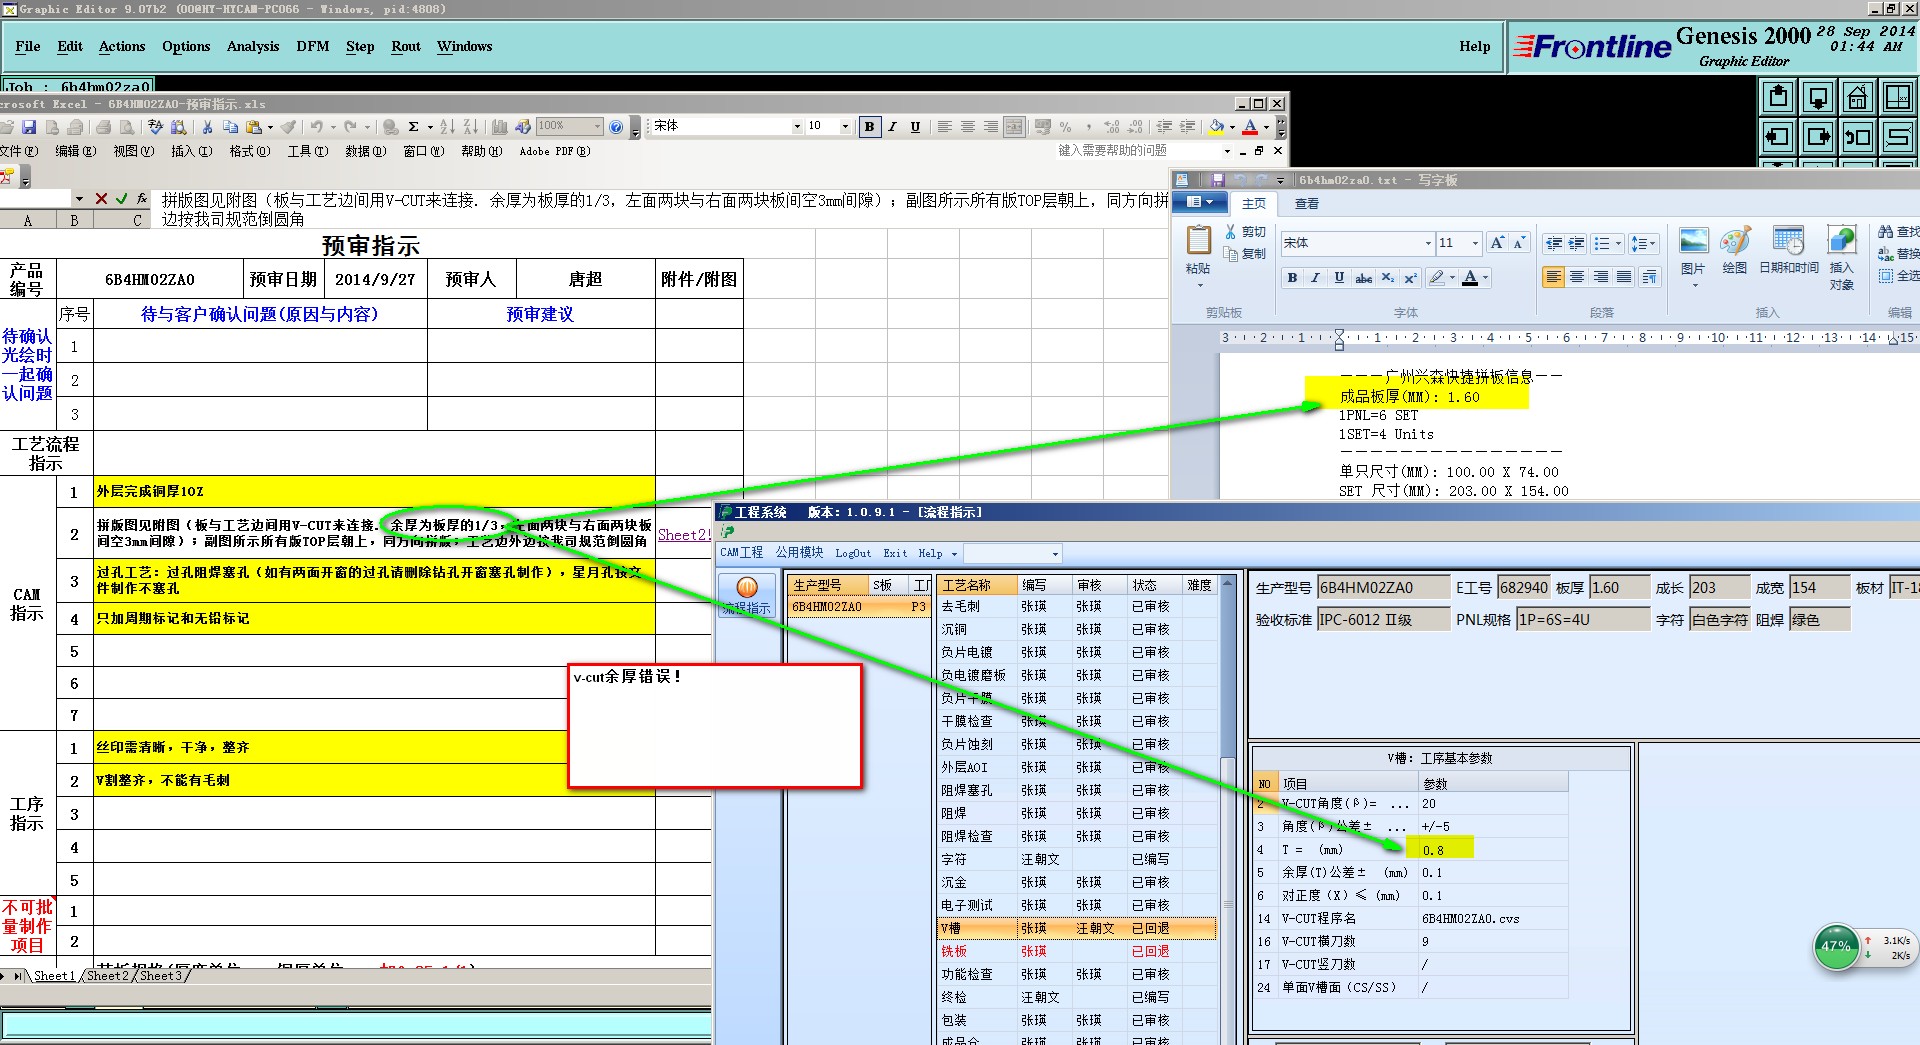The height and width of the screenshot is (1045, 1920).
Task: Click Excel's red font color A icon
Action: tap(1250, 127)
